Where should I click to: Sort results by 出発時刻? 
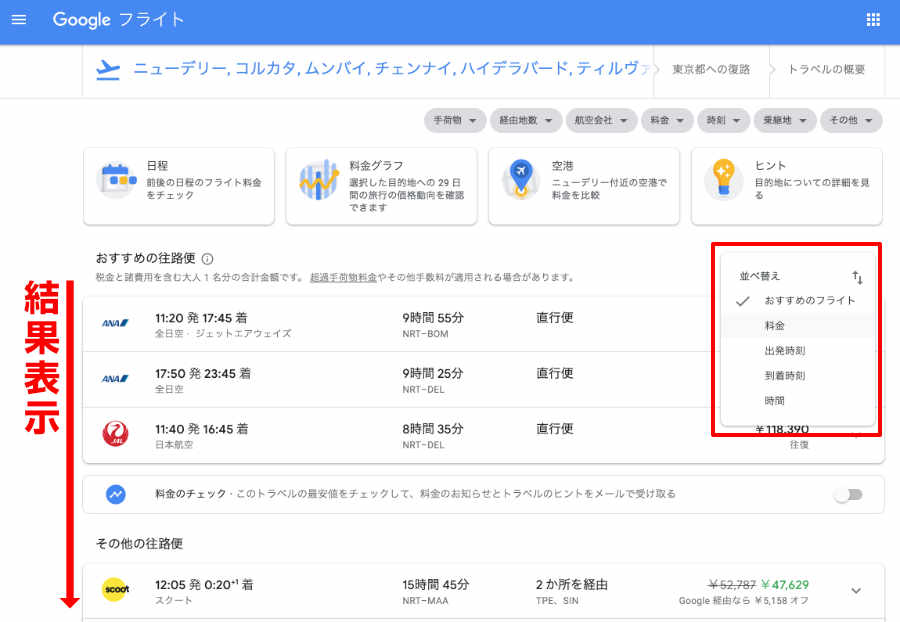pyautogui.click(x=798, y=351)
